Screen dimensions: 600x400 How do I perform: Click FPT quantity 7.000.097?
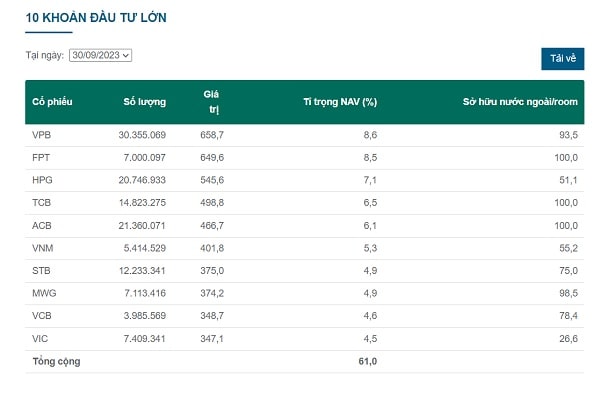pyautogui.click(x=145, y=157)
